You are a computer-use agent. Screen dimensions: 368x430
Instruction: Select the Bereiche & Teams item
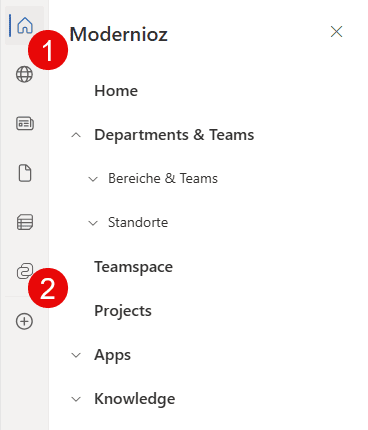coord(163,178)
